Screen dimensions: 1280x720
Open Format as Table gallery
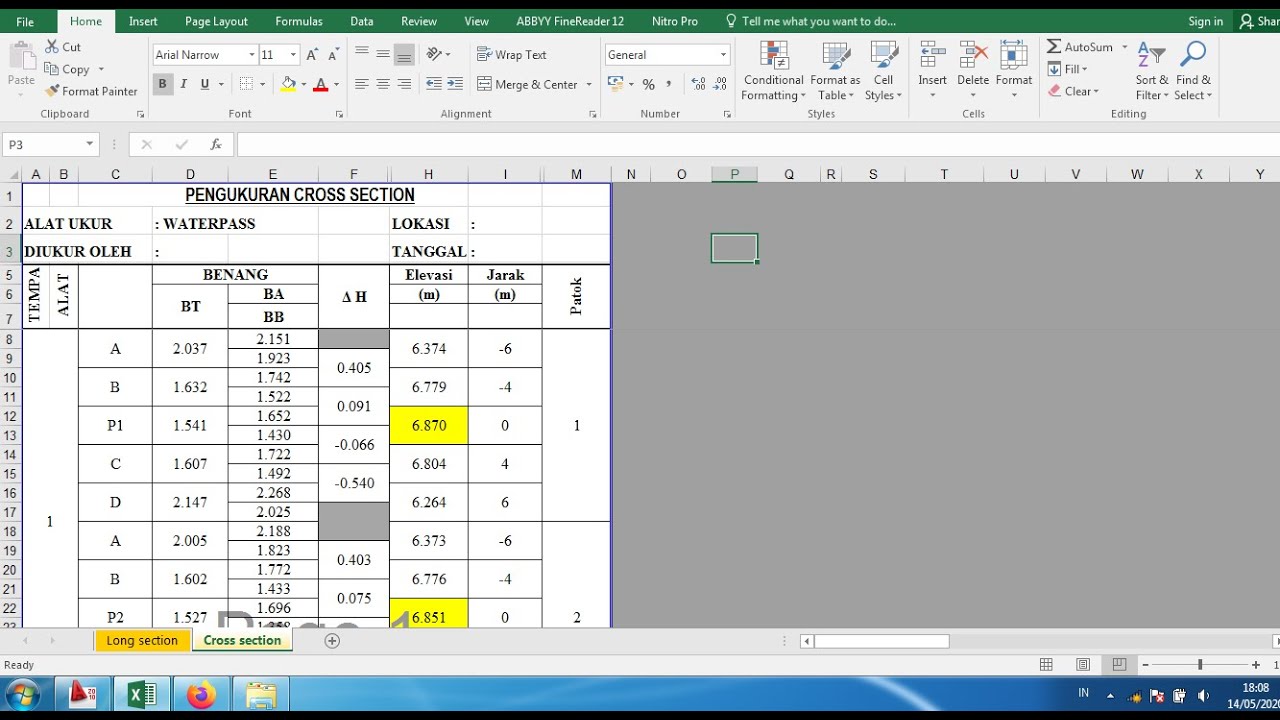click(x=834, y=71)
